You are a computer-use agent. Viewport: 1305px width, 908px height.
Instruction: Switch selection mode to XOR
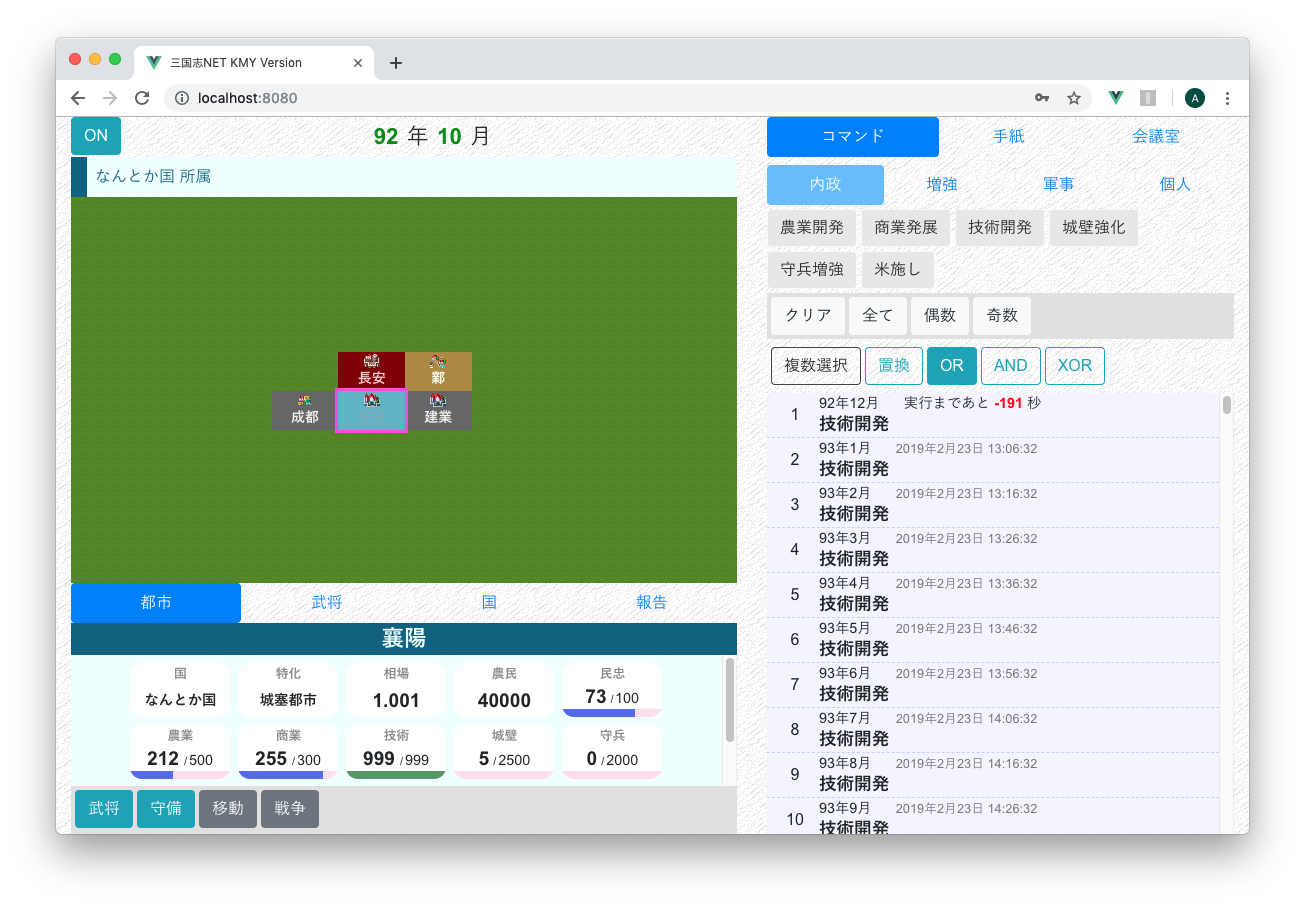point(1075,366)
